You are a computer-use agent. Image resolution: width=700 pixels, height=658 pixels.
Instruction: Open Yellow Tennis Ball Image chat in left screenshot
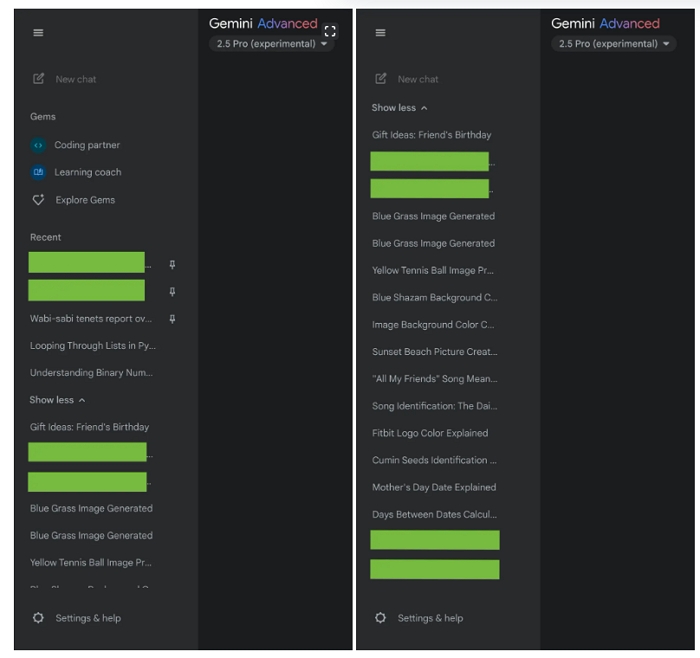point(91,563)
